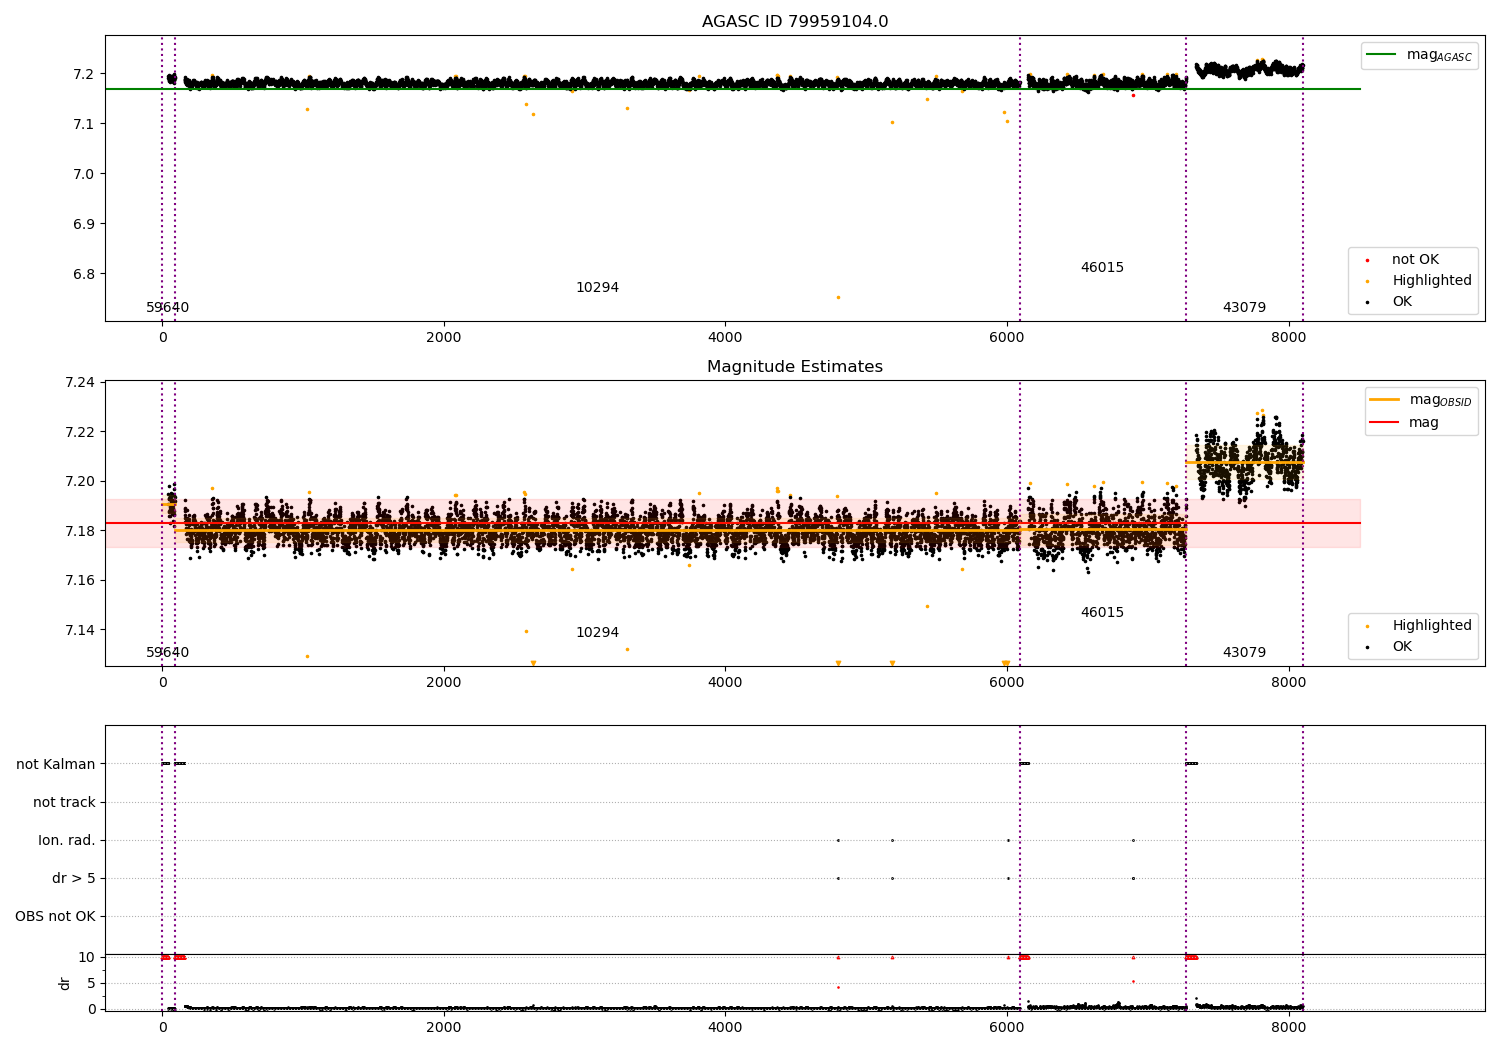Click the 4000 x-tick under Magnitude Estimates plot

(725, 683)
